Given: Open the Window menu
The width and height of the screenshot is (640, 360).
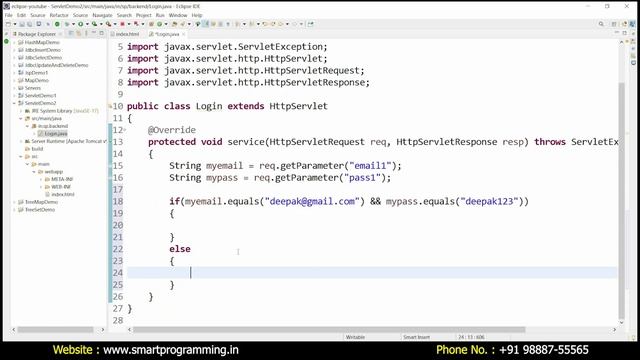Looking at the screenshot, I should pos(178,15).
